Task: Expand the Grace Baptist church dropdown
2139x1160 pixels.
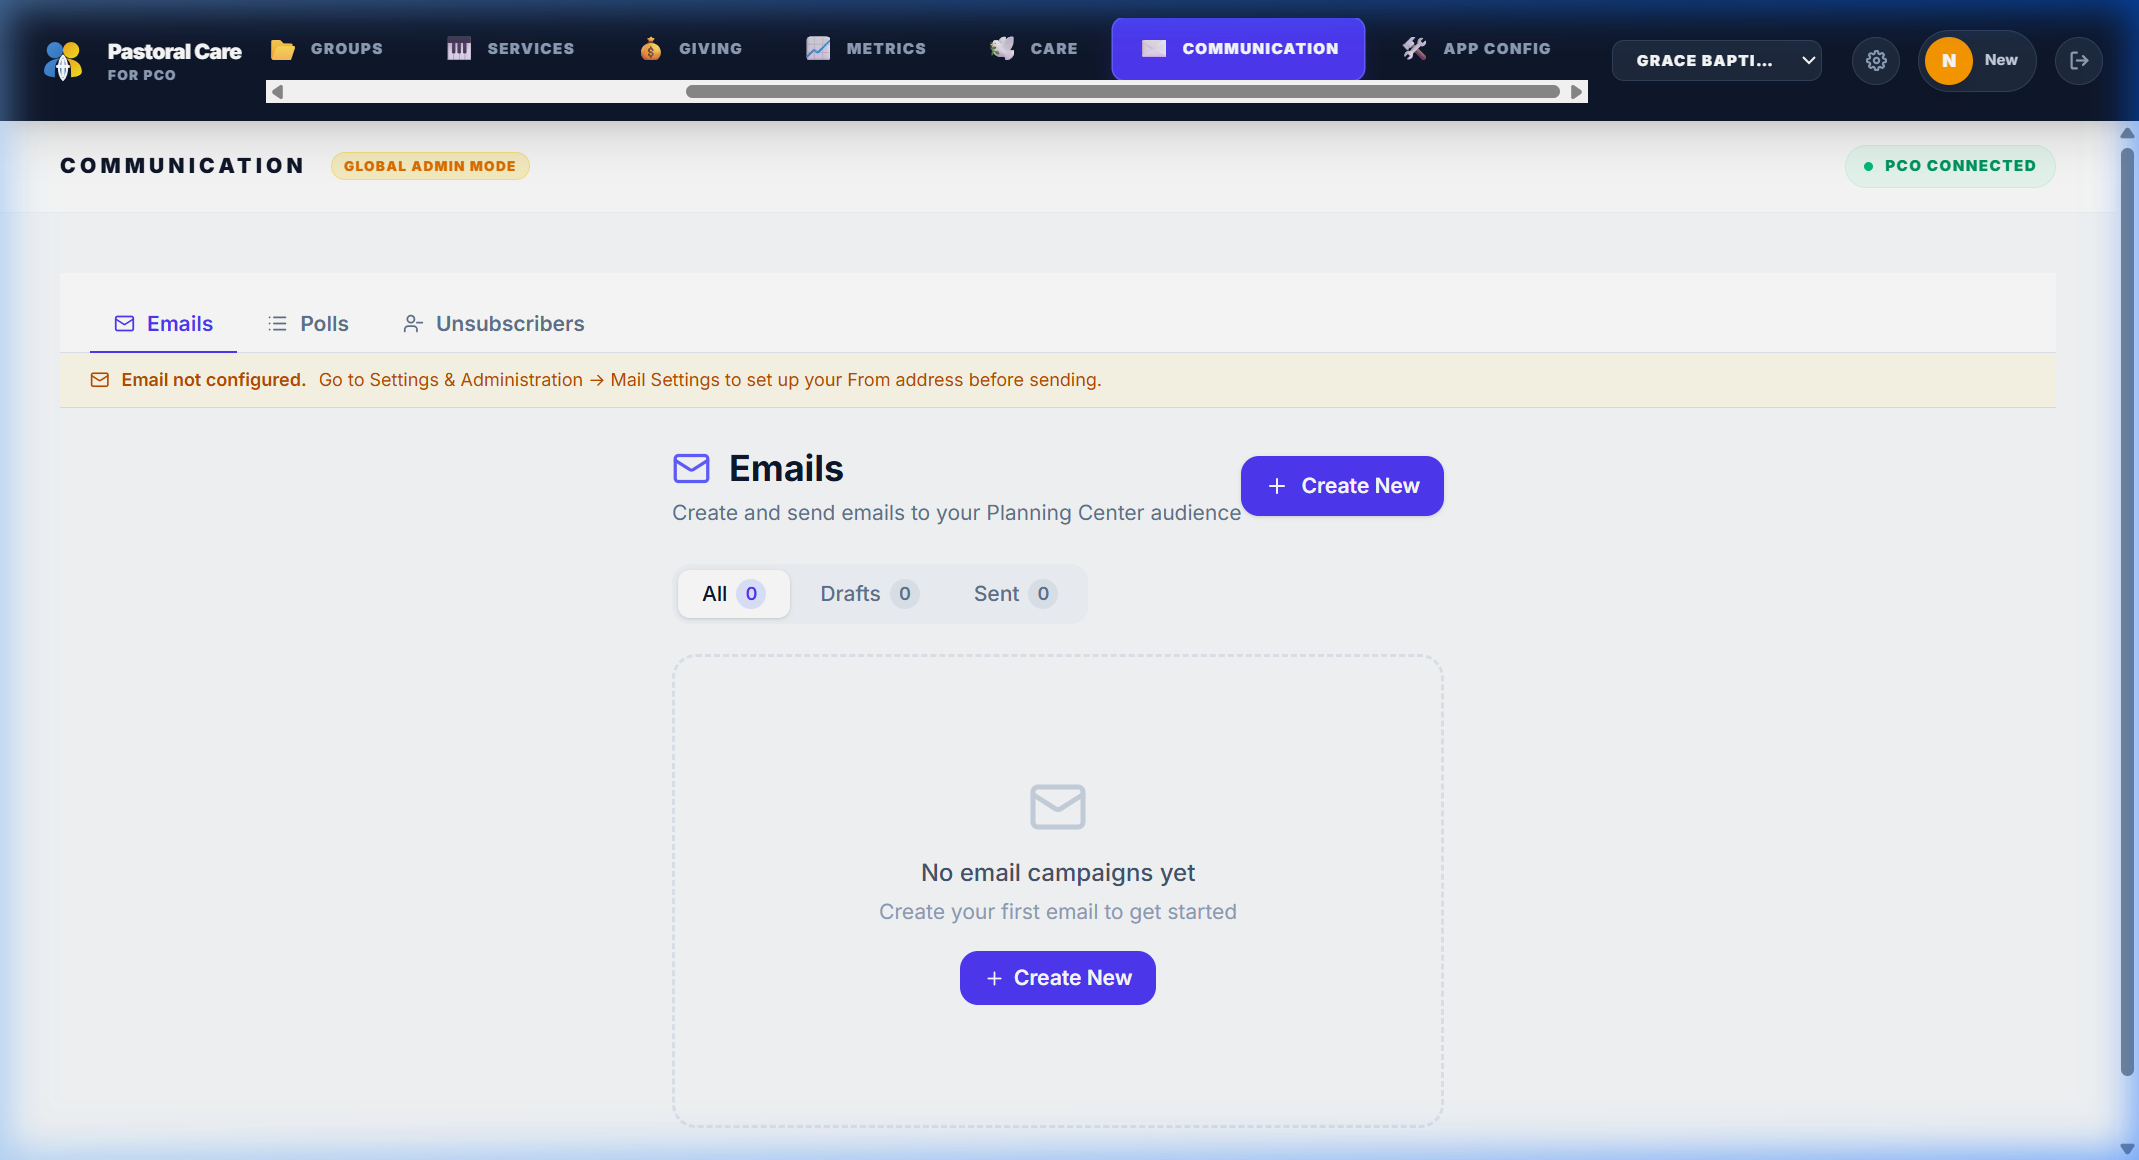Action: pos(1716,61)
